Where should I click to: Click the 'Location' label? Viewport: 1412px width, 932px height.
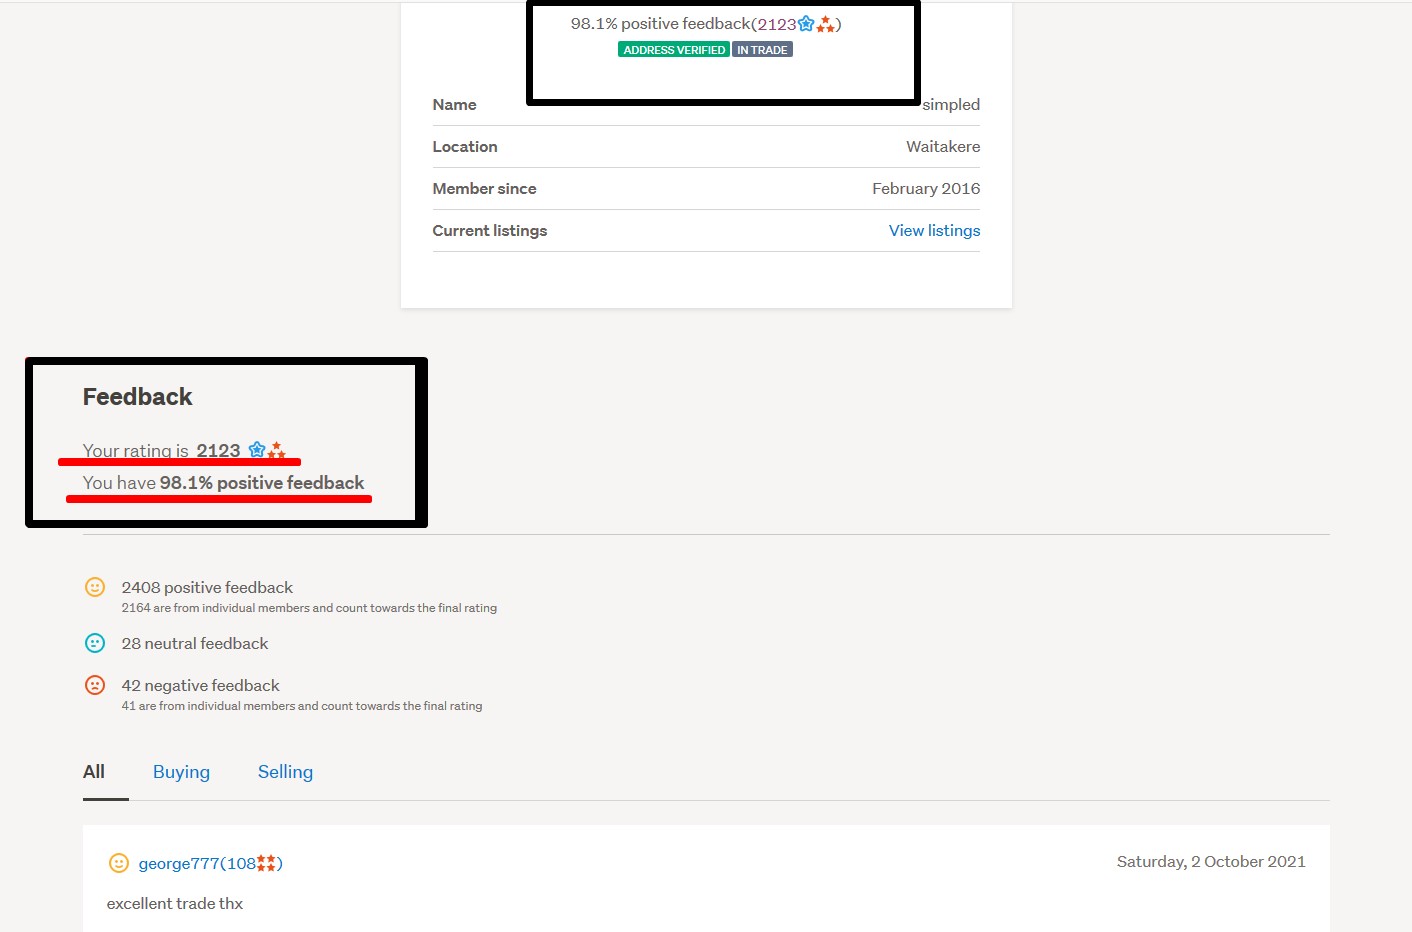tap(465, 147)
